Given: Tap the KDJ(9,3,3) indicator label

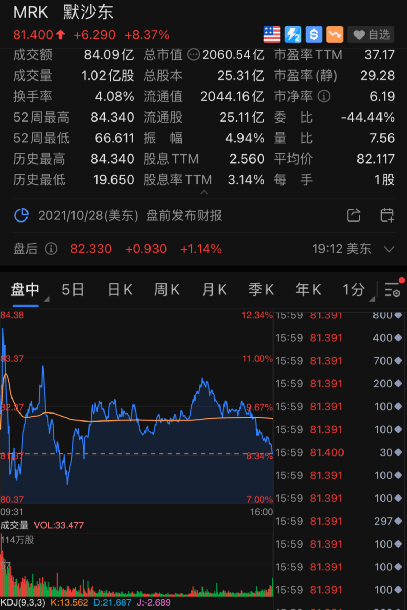Looking at the screenshot, I should pos(23,603).
